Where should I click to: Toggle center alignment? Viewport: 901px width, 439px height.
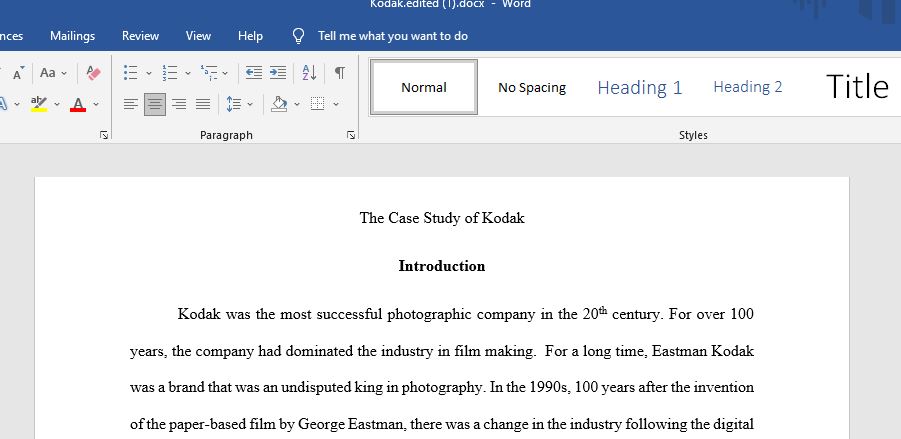click(155, 104)
